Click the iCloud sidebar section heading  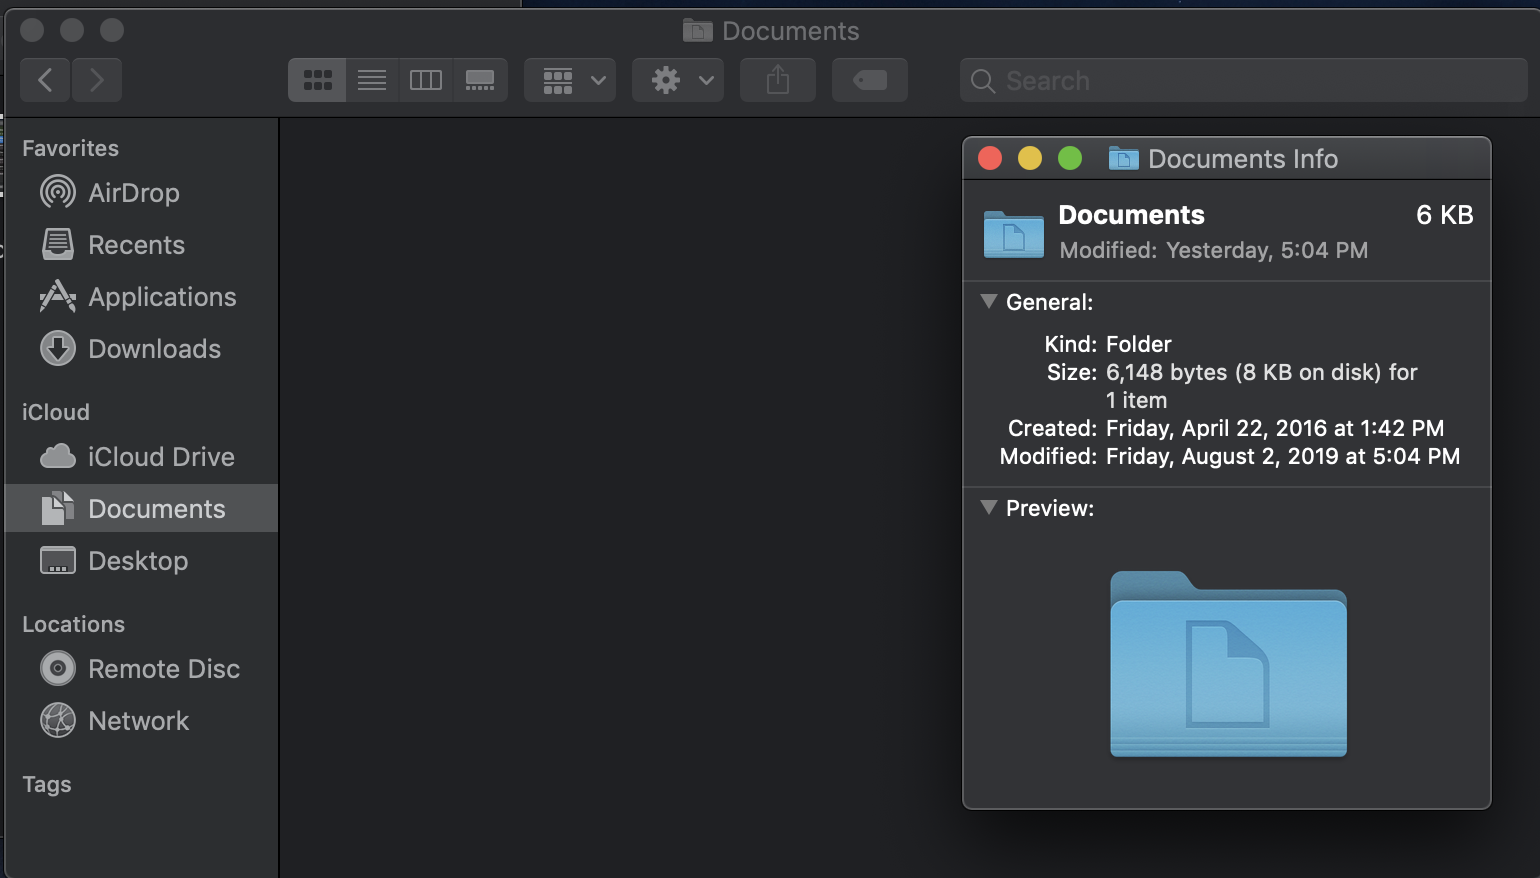[x=56, y=412]
